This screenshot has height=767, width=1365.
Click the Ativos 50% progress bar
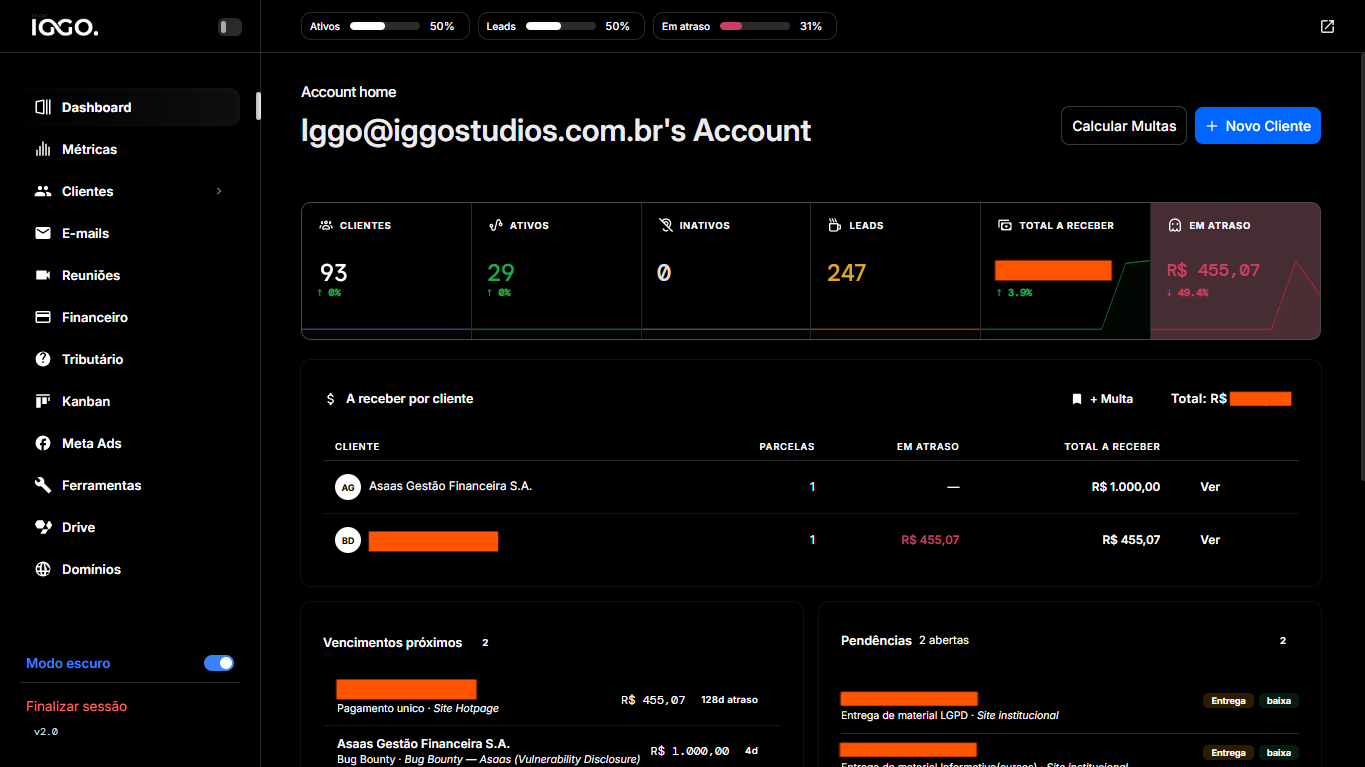pyautogui.click(x=385, y=26)
